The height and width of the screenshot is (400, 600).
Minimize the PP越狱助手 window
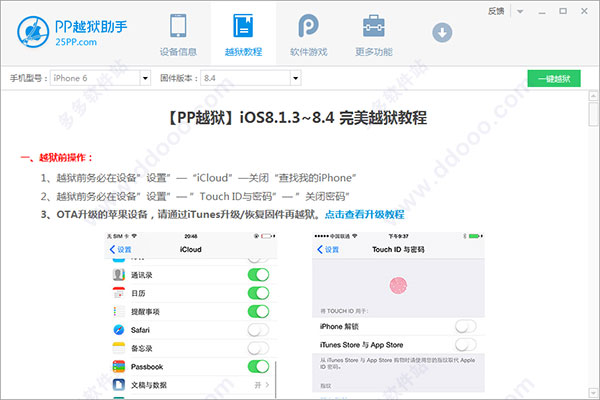pos(542,11)
